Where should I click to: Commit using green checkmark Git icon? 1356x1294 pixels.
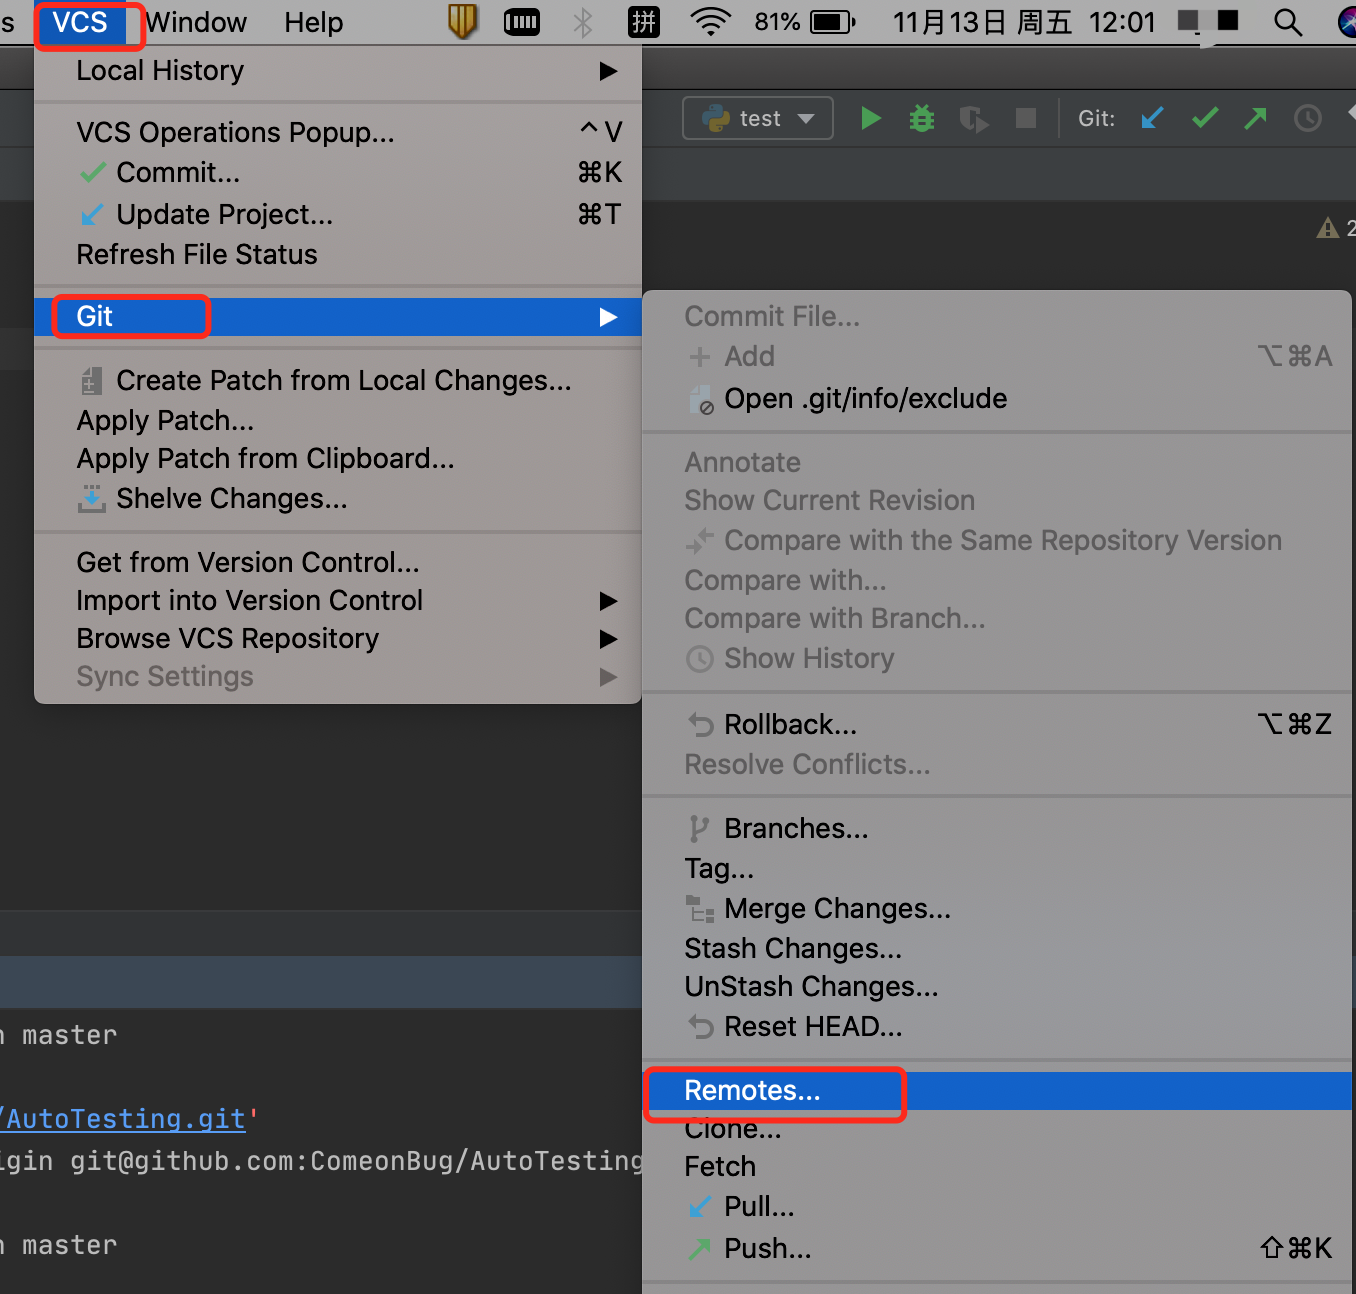pyautogui.click(x=1205, y=118)
